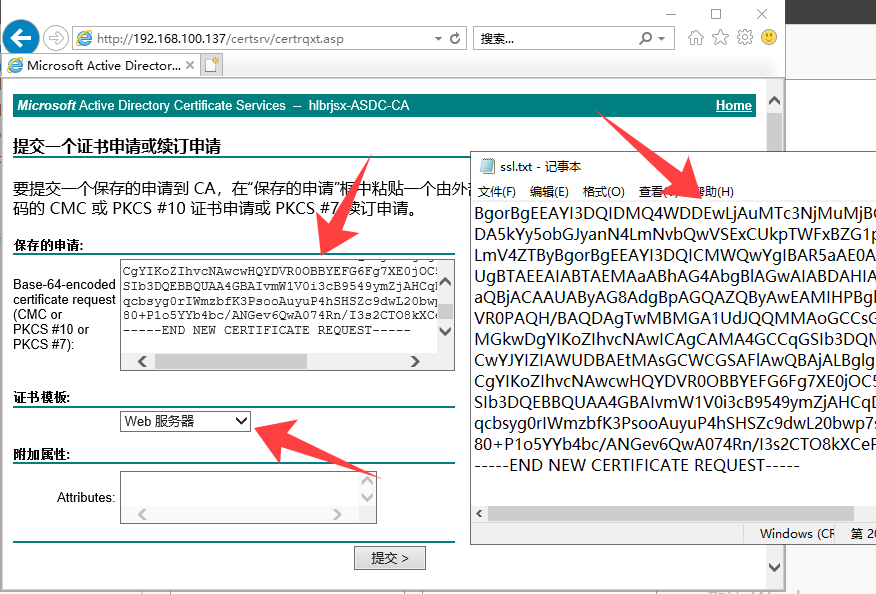876x594 pixels.
Task: Open a new browser tab
Action: (212, 65)
